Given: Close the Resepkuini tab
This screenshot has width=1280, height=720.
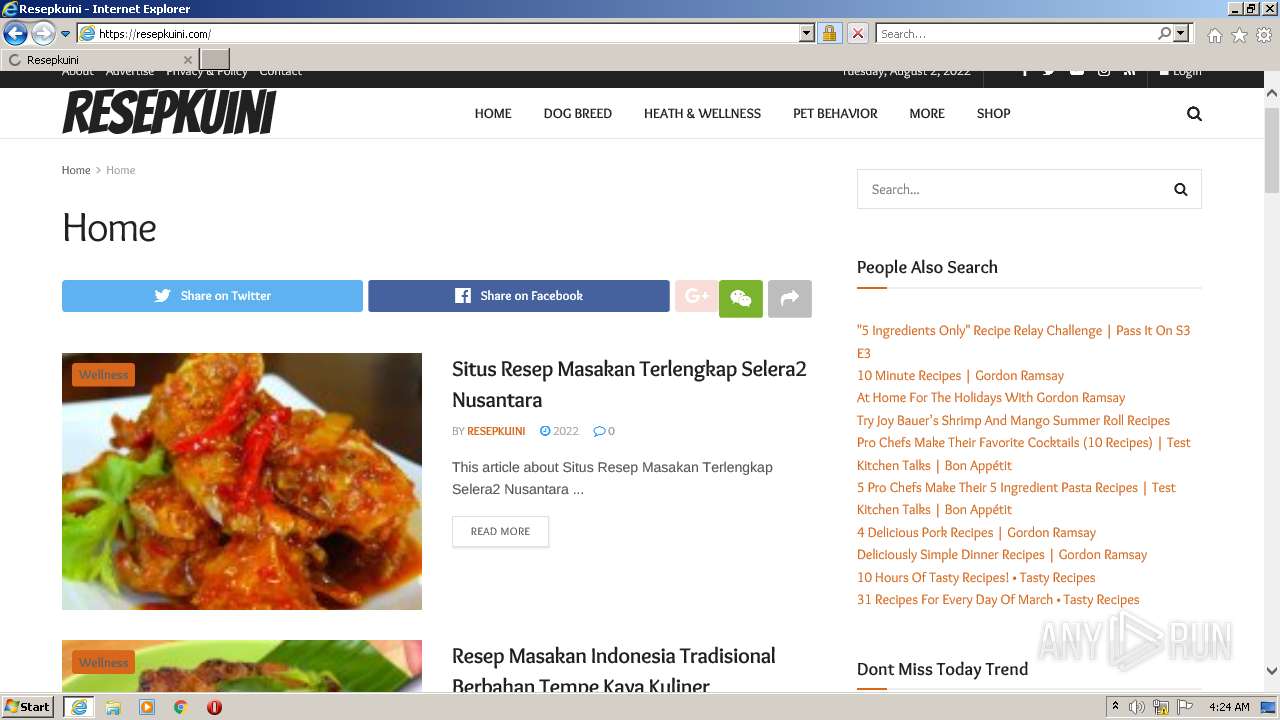Looking at the screenshot, I should 187,60.
